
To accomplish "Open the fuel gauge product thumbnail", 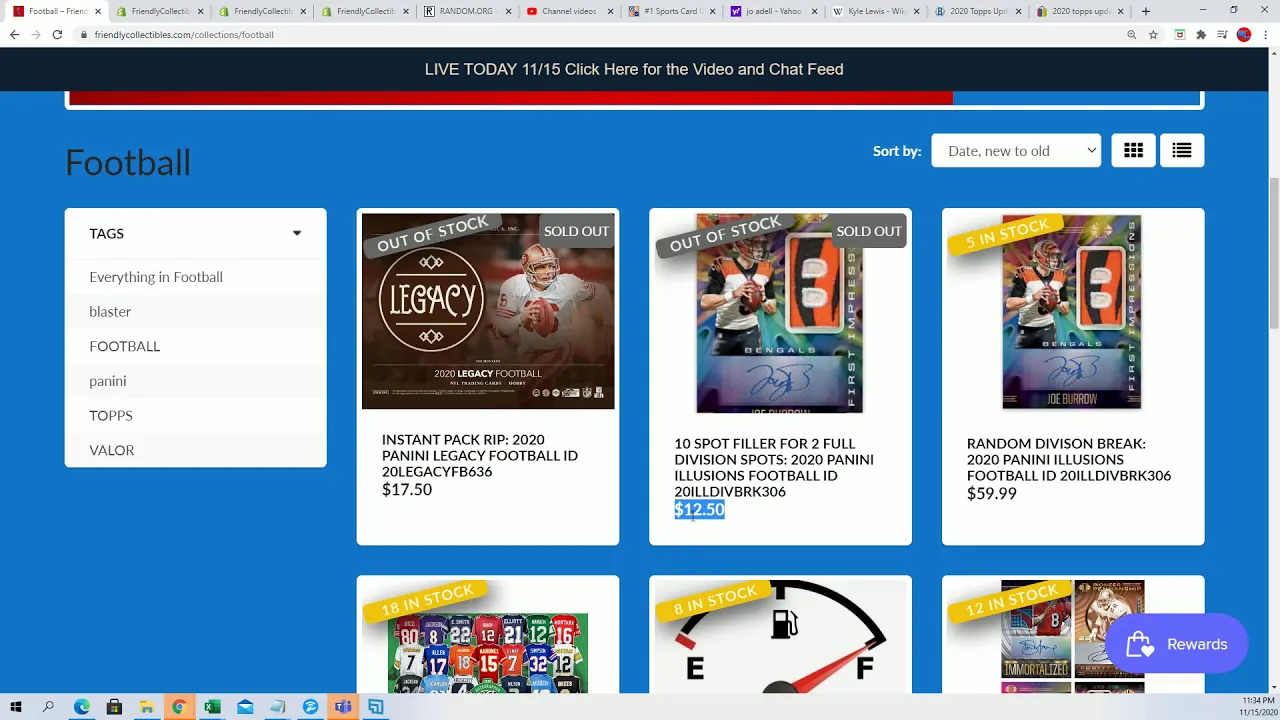I will pos(780,637).
